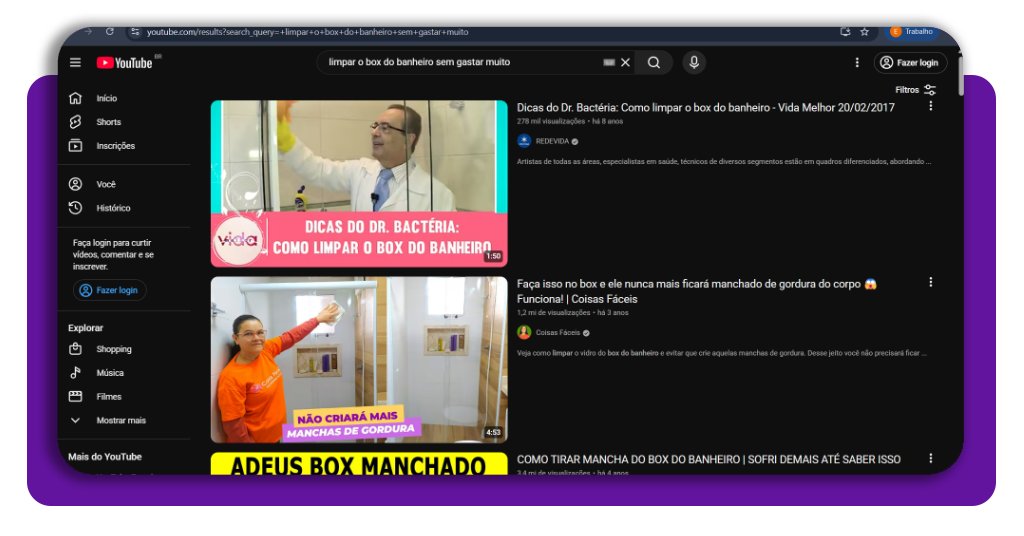Click the 278 mil visualizações text
Screen dimensions: 1024x536
click(551, 121)
